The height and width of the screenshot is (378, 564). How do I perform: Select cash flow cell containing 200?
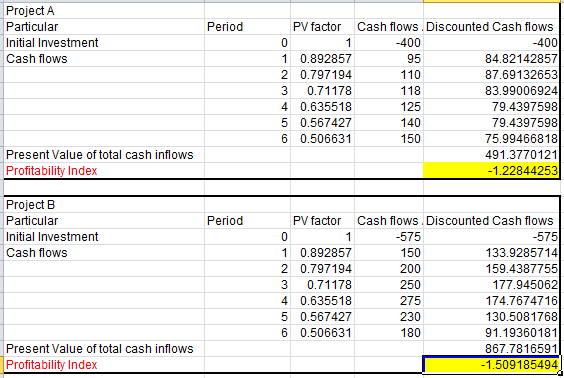coord(389,269)
